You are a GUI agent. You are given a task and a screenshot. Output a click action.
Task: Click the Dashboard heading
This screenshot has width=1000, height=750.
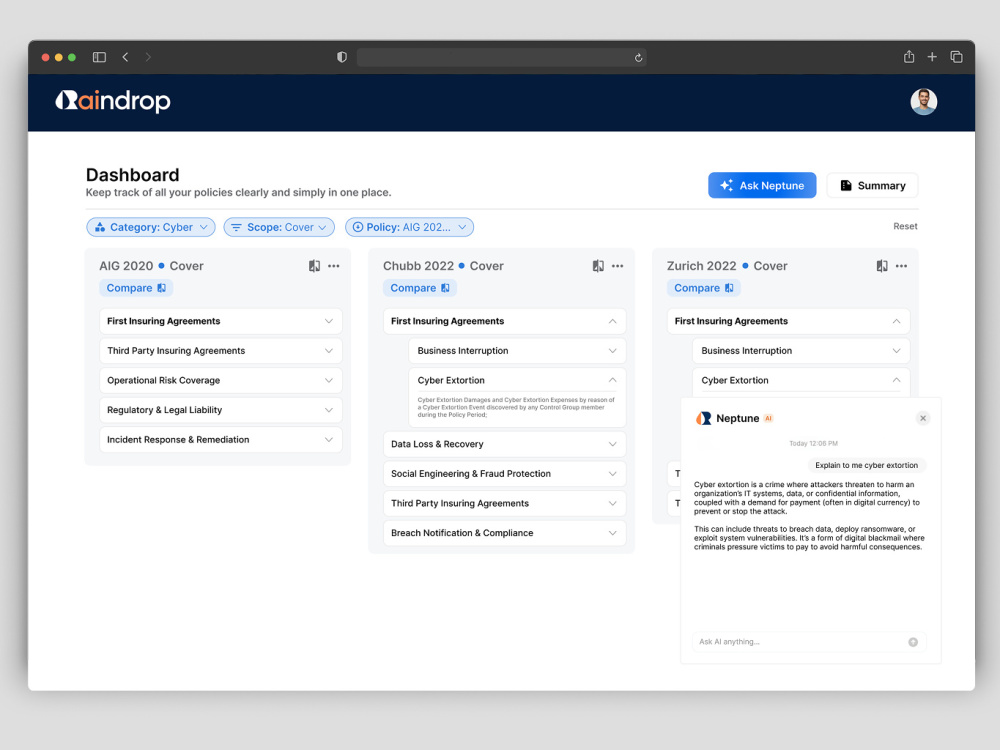(x=133, y=175)
